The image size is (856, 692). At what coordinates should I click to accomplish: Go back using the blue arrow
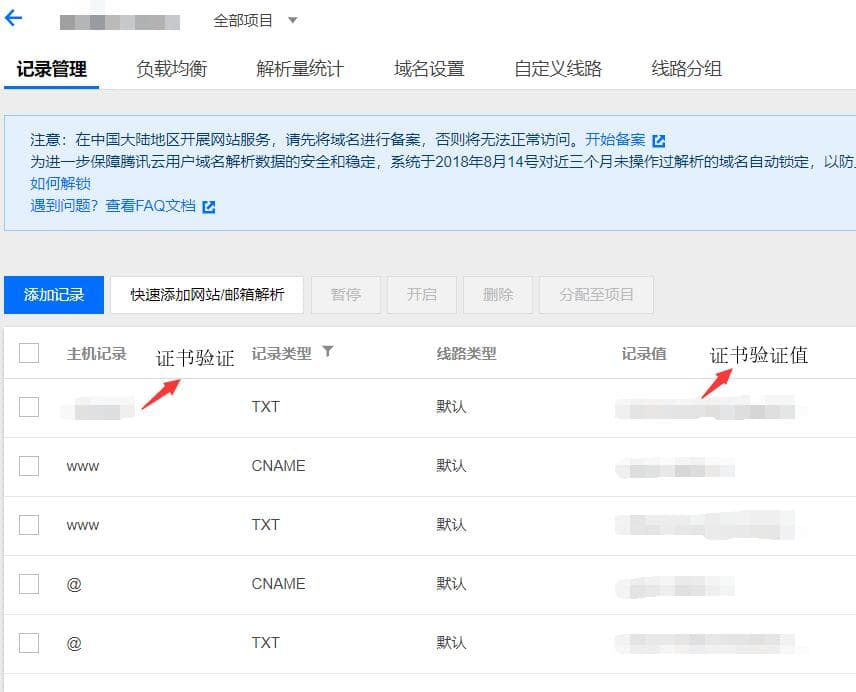pyautogui.click(x=13, y=18)
